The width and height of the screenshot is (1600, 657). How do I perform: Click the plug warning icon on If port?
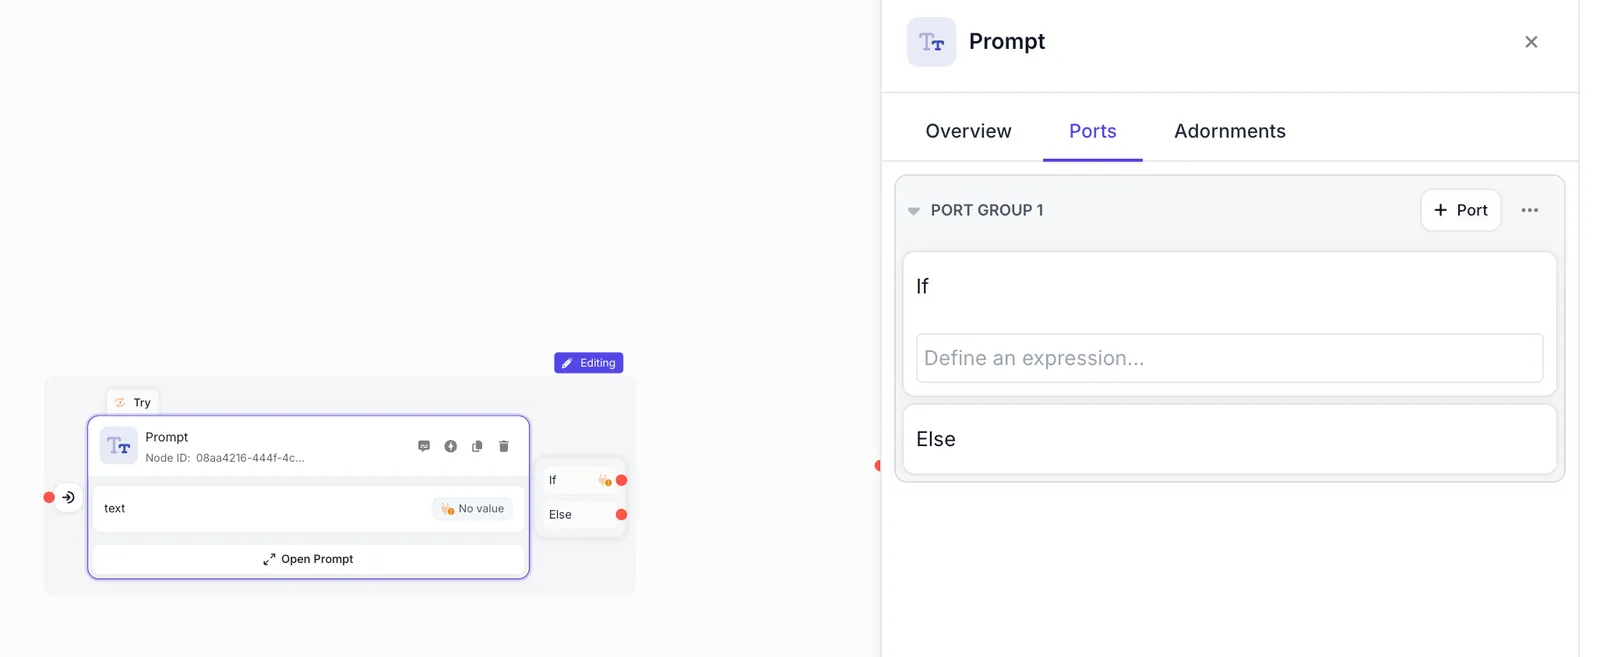[x=605, y=481]
